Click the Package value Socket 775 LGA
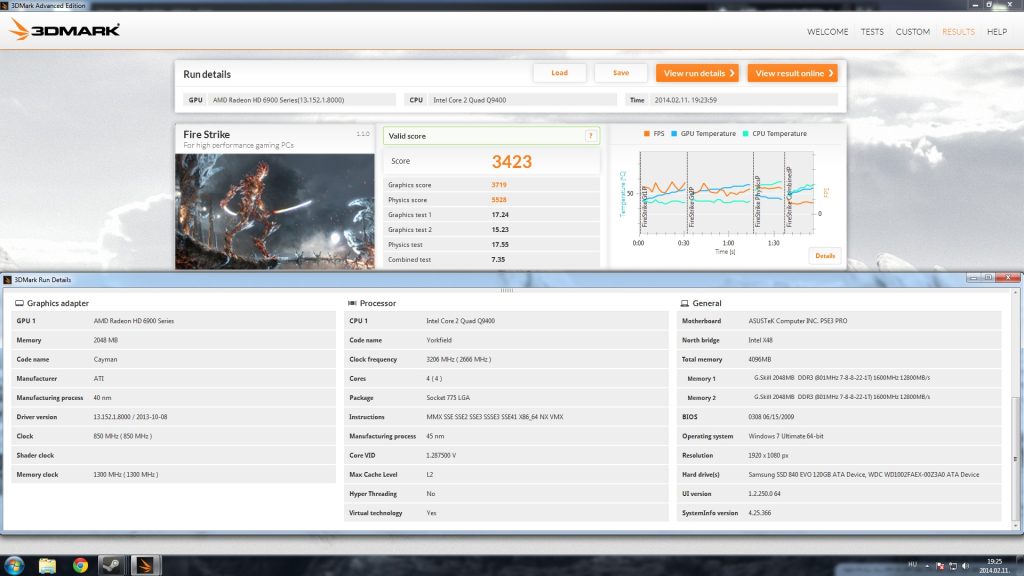This screenshot has height=576, width=1024. pos(448,398)
